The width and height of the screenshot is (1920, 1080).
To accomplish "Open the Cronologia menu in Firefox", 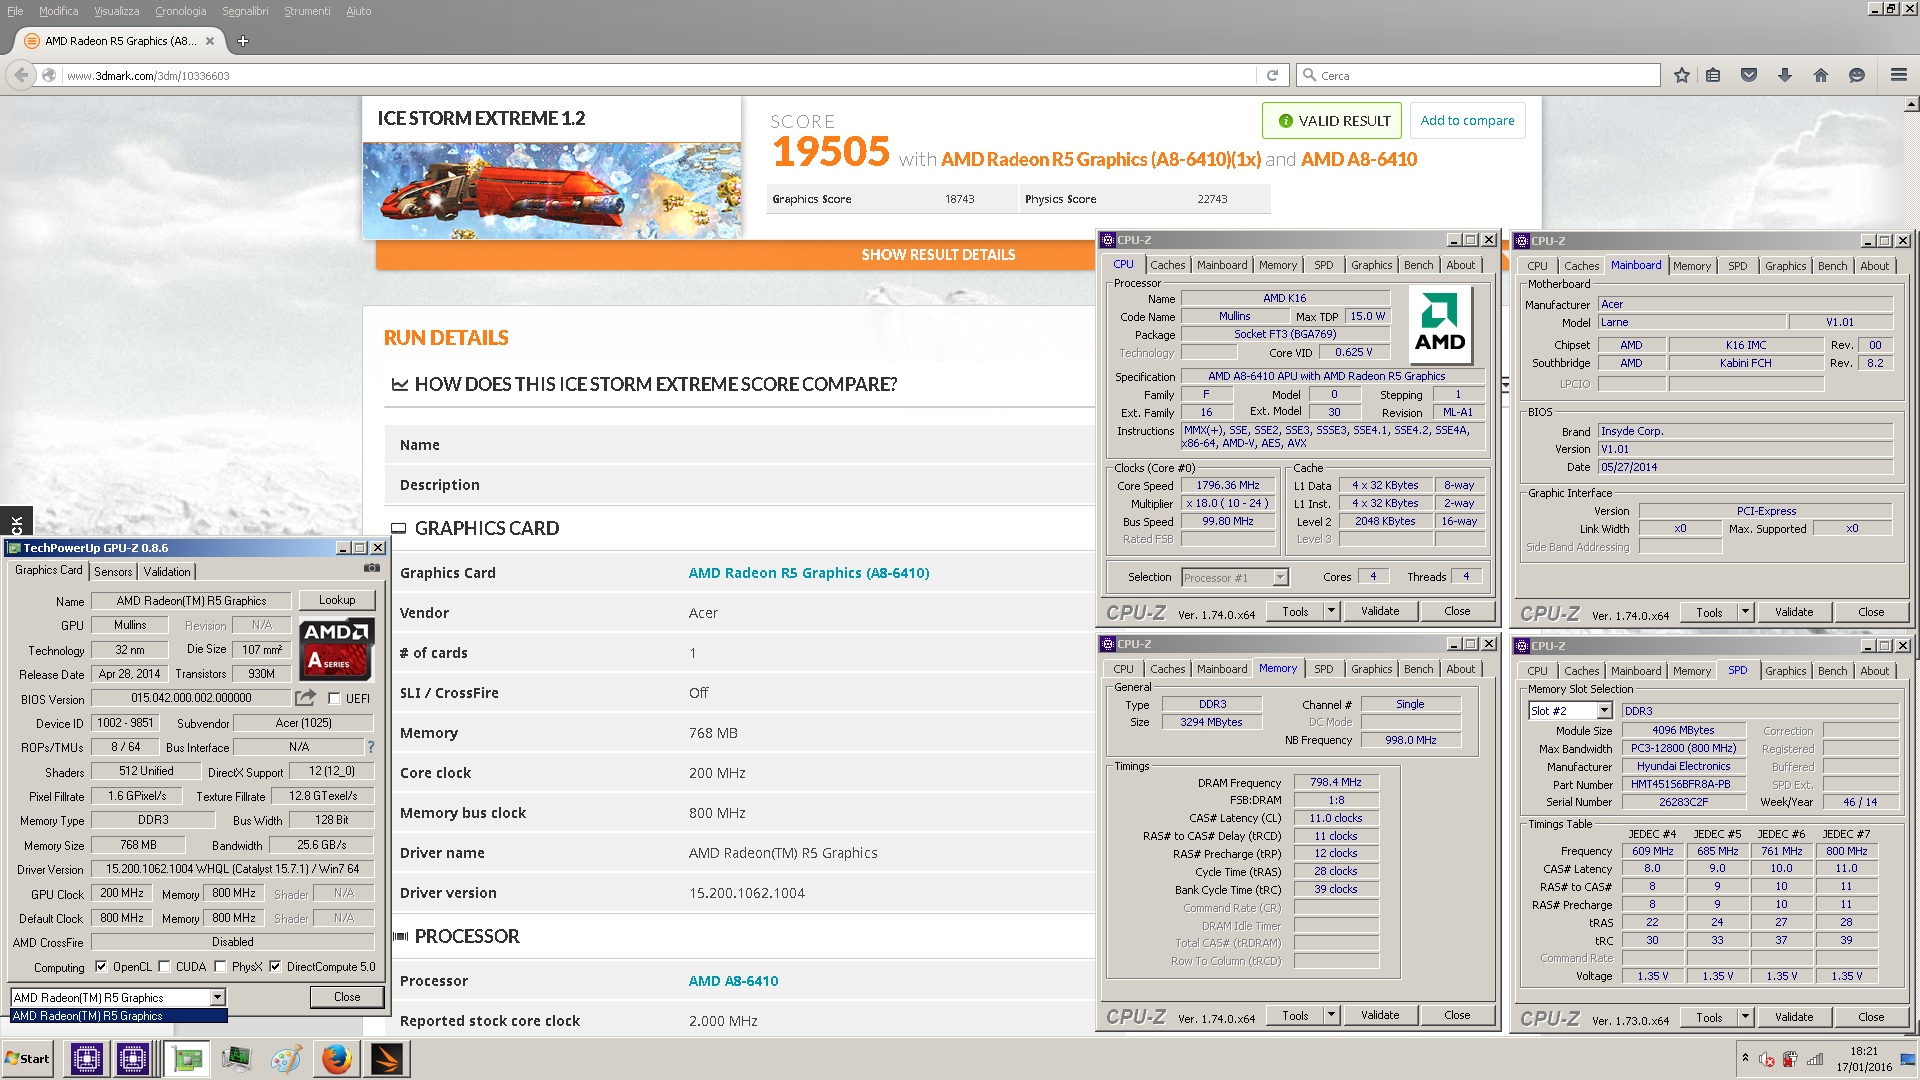I will point(180,11).
